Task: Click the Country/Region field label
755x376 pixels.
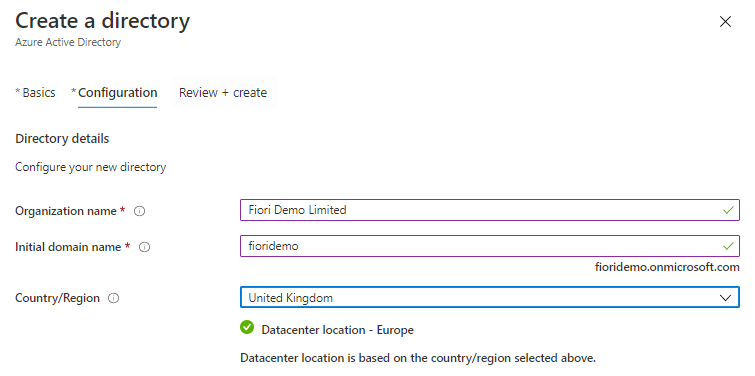Action: 57,298
